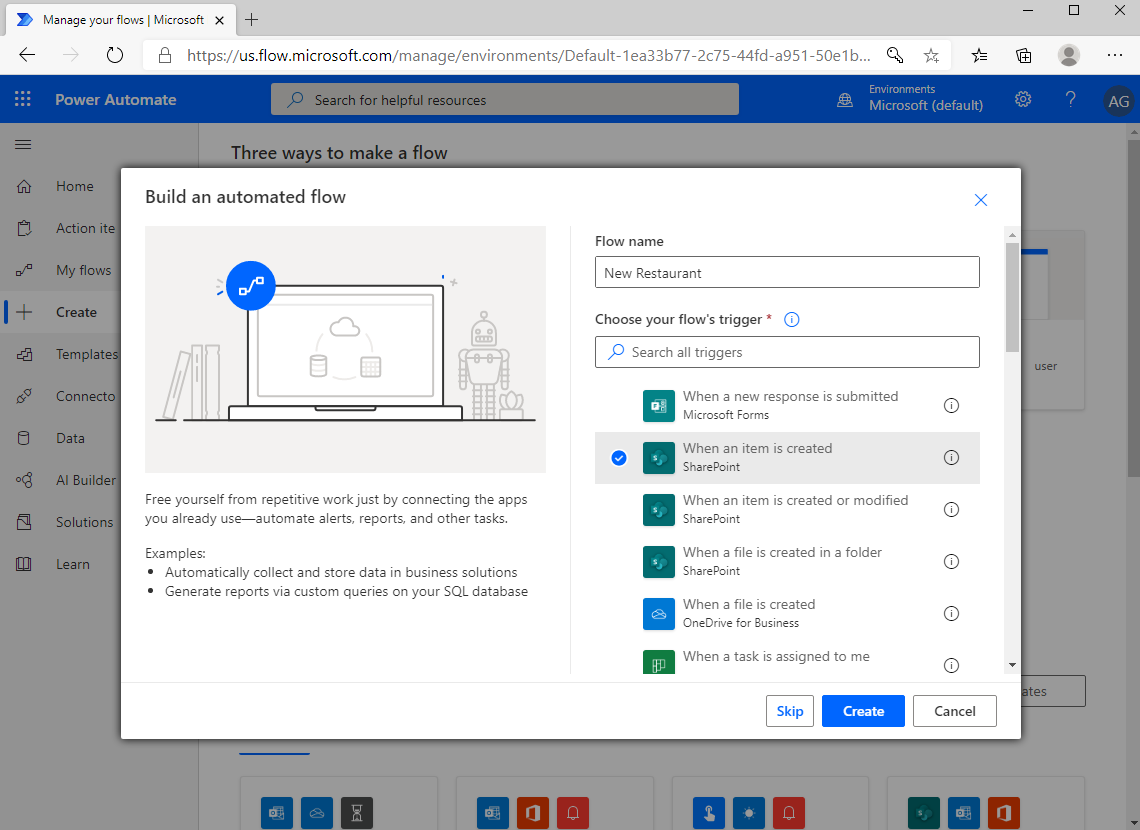Select 'When an item is created or modified'
Image resolution: width=1140 pixels, height=830 pixels.
(x=787, y=509)
